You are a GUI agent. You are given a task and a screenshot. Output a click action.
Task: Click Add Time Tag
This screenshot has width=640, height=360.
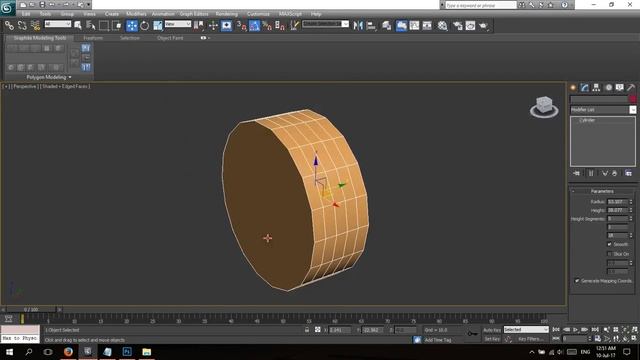click(x=438, y=340)
